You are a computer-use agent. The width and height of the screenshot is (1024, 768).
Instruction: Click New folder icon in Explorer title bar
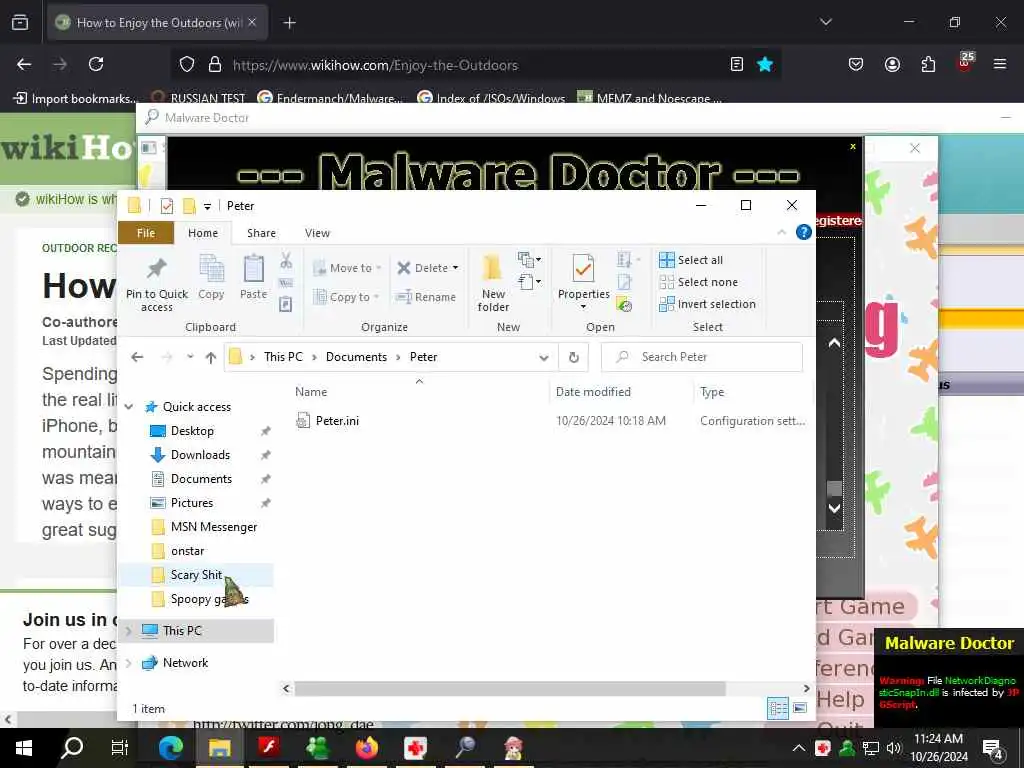click(x=189, y=206)
